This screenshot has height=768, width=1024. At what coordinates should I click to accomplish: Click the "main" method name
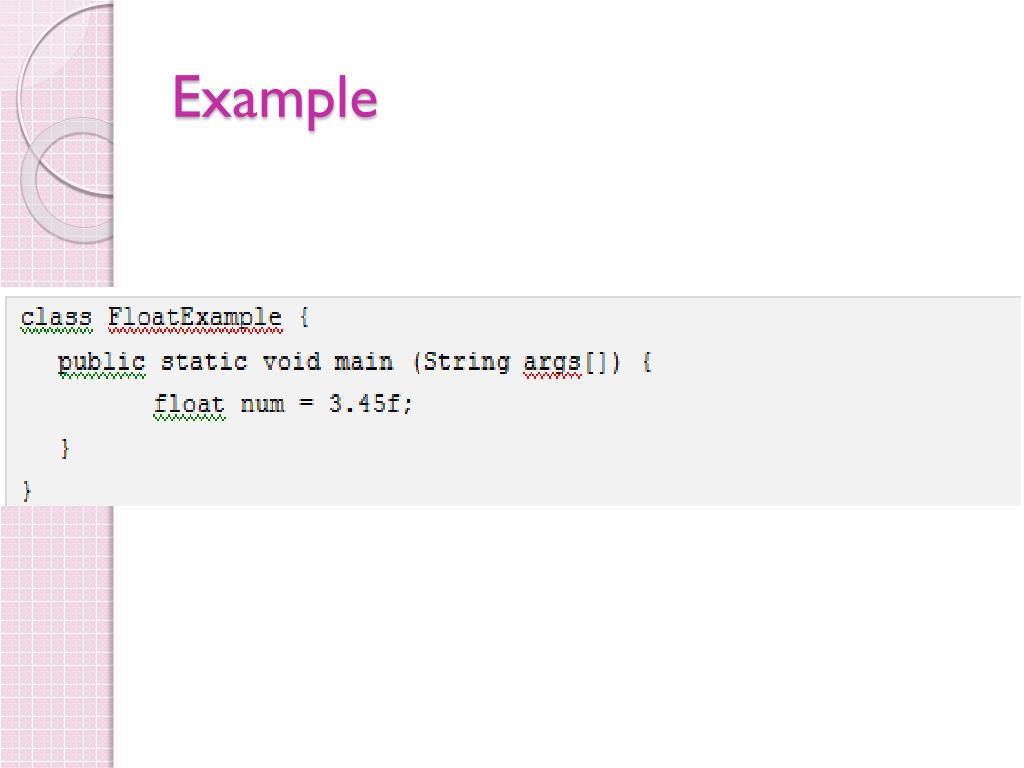364,361
